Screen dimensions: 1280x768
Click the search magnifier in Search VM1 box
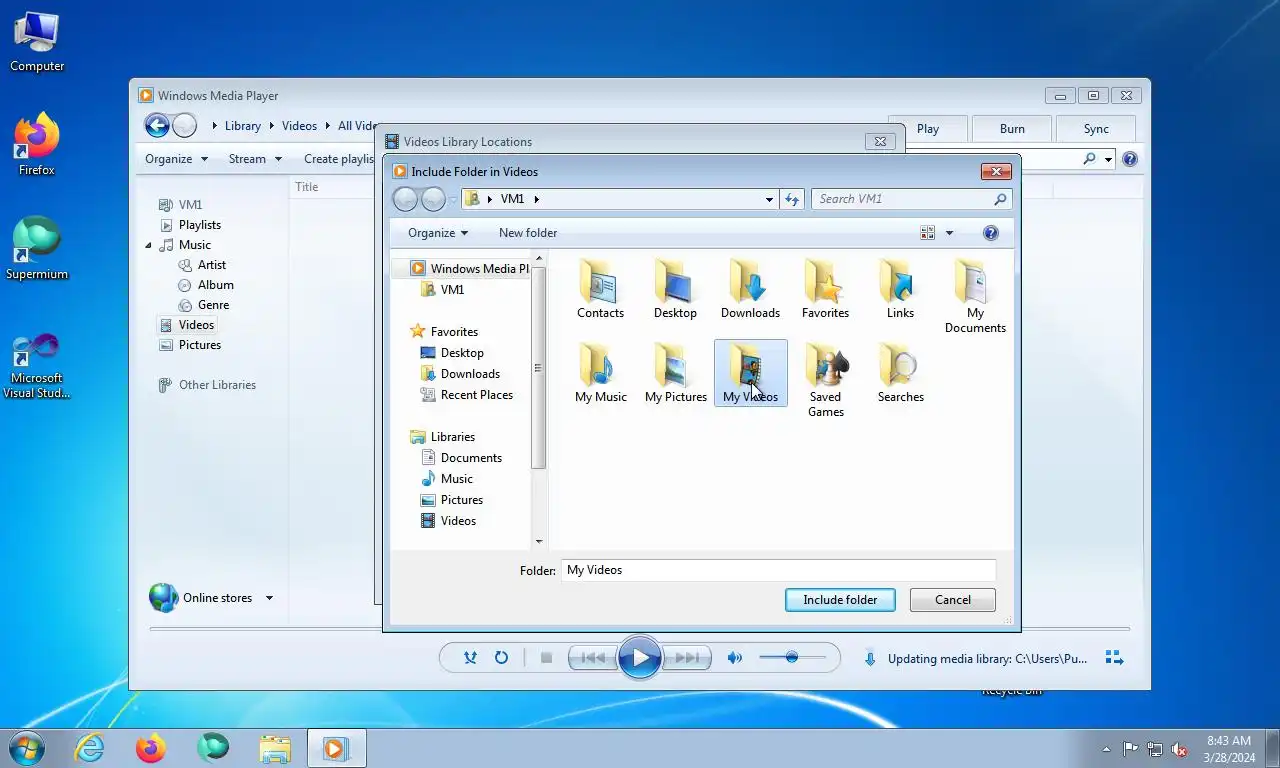click(999, 199)
